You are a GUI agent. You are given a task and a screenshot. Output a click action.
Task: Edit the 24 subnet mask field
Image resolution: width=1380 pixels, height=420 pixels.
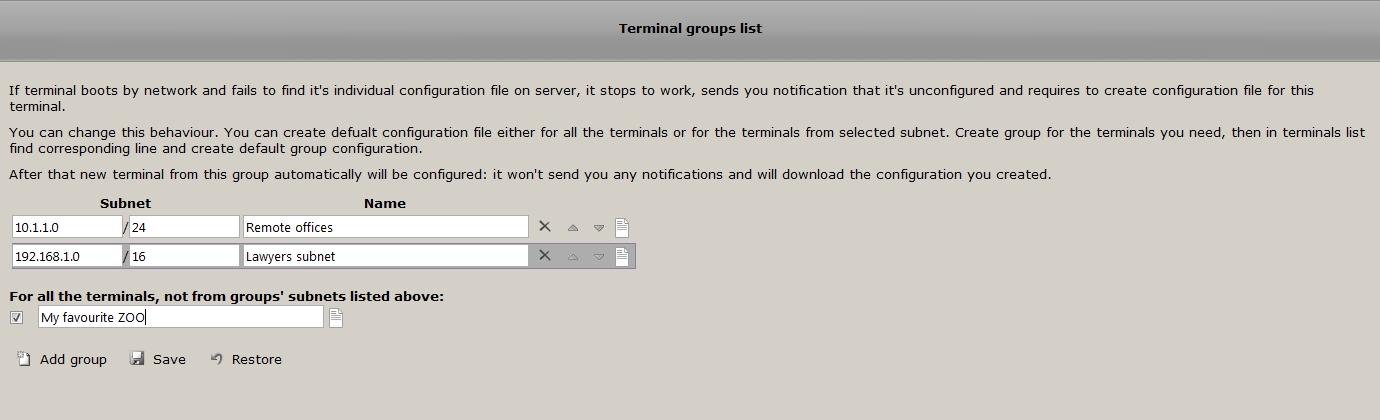point(184,227)
